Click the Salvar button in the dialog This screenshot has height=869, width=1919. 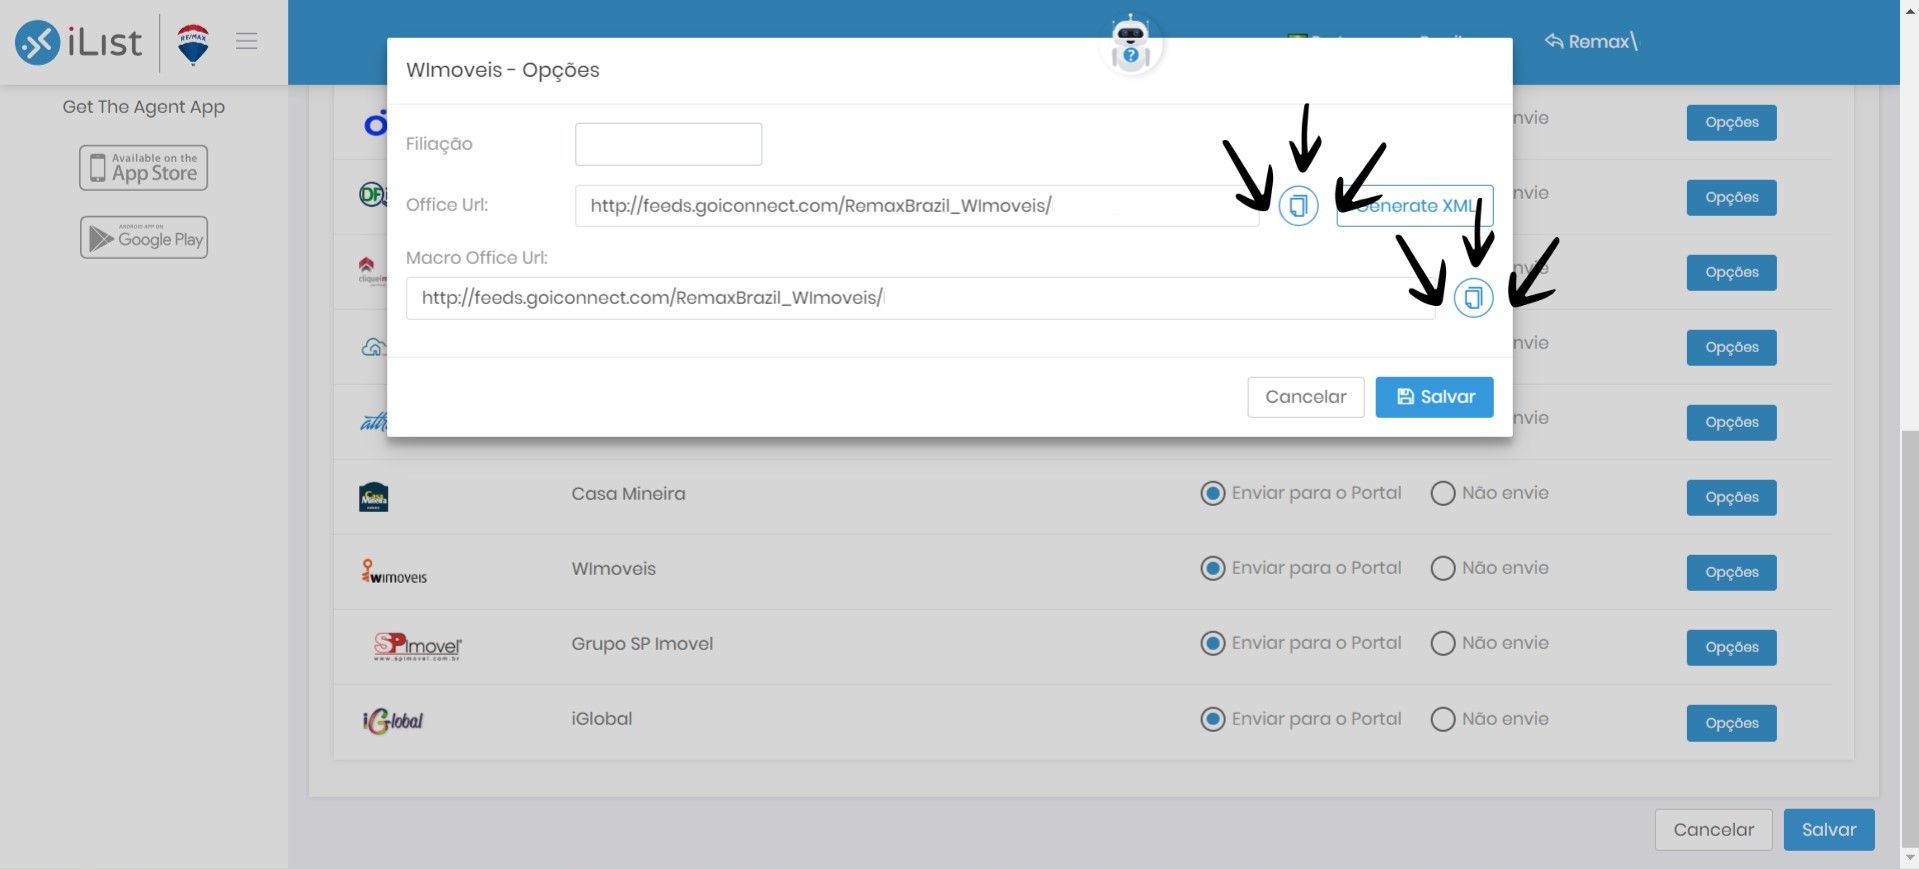click(1434, 397)
